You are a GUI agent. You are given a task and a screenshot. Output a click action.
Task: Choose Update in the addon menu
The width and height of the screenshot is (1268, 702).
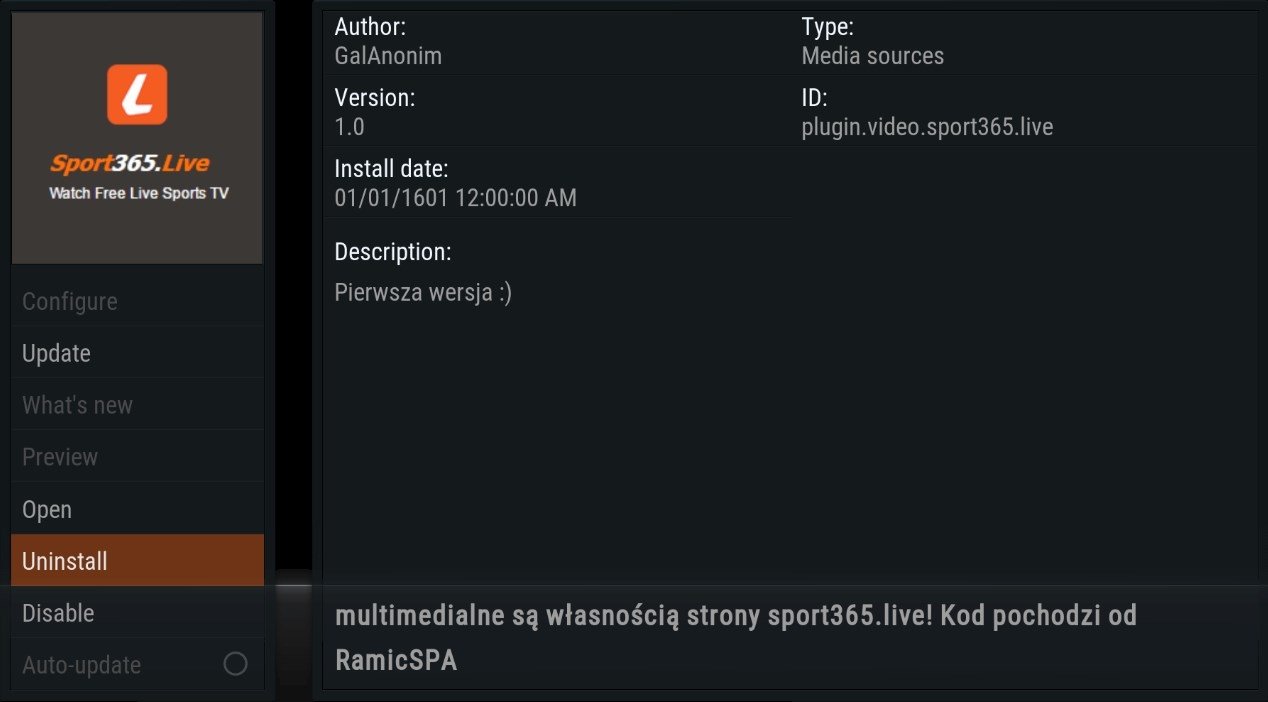click(x=138, y=353)
